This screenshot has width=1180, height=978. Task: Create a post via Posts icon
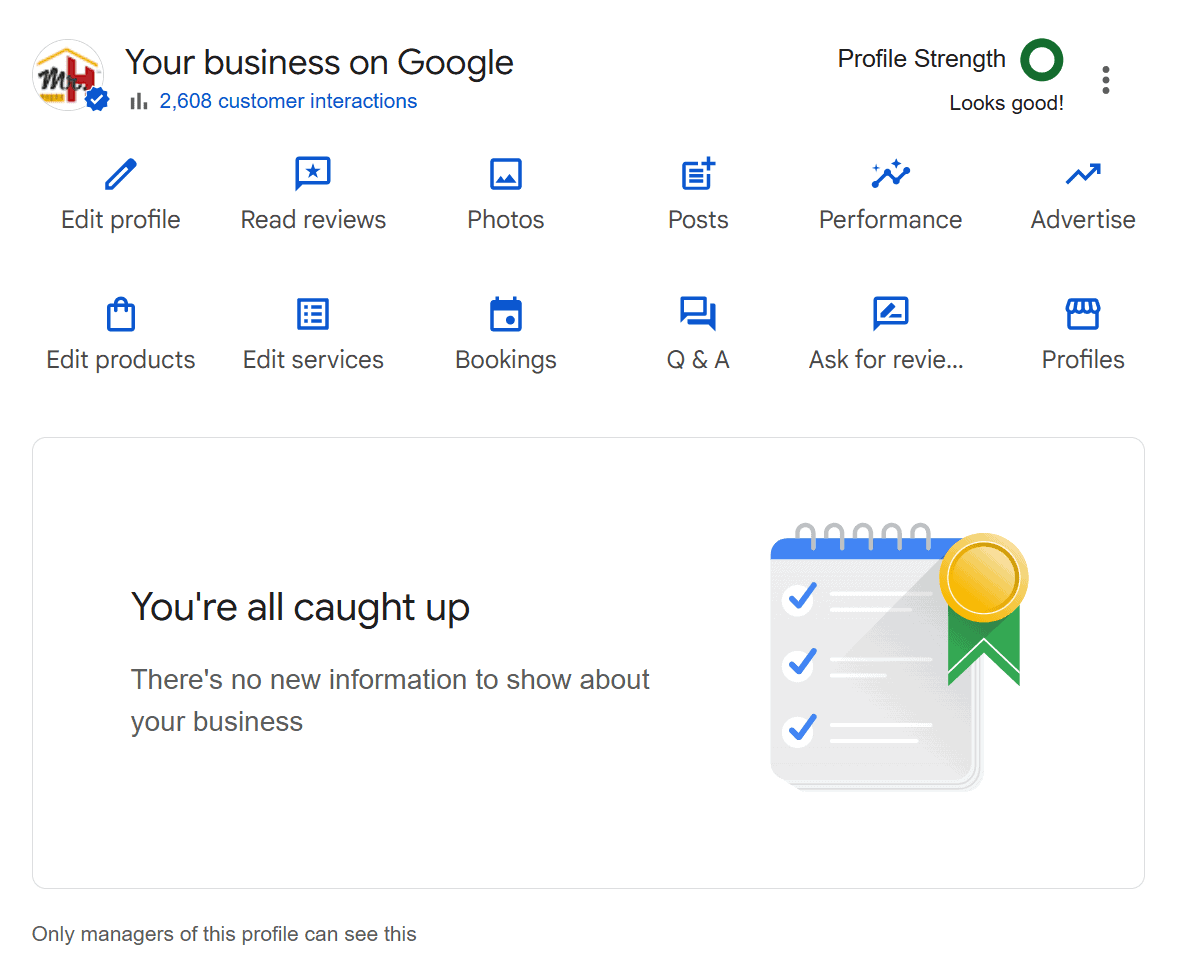698,174
